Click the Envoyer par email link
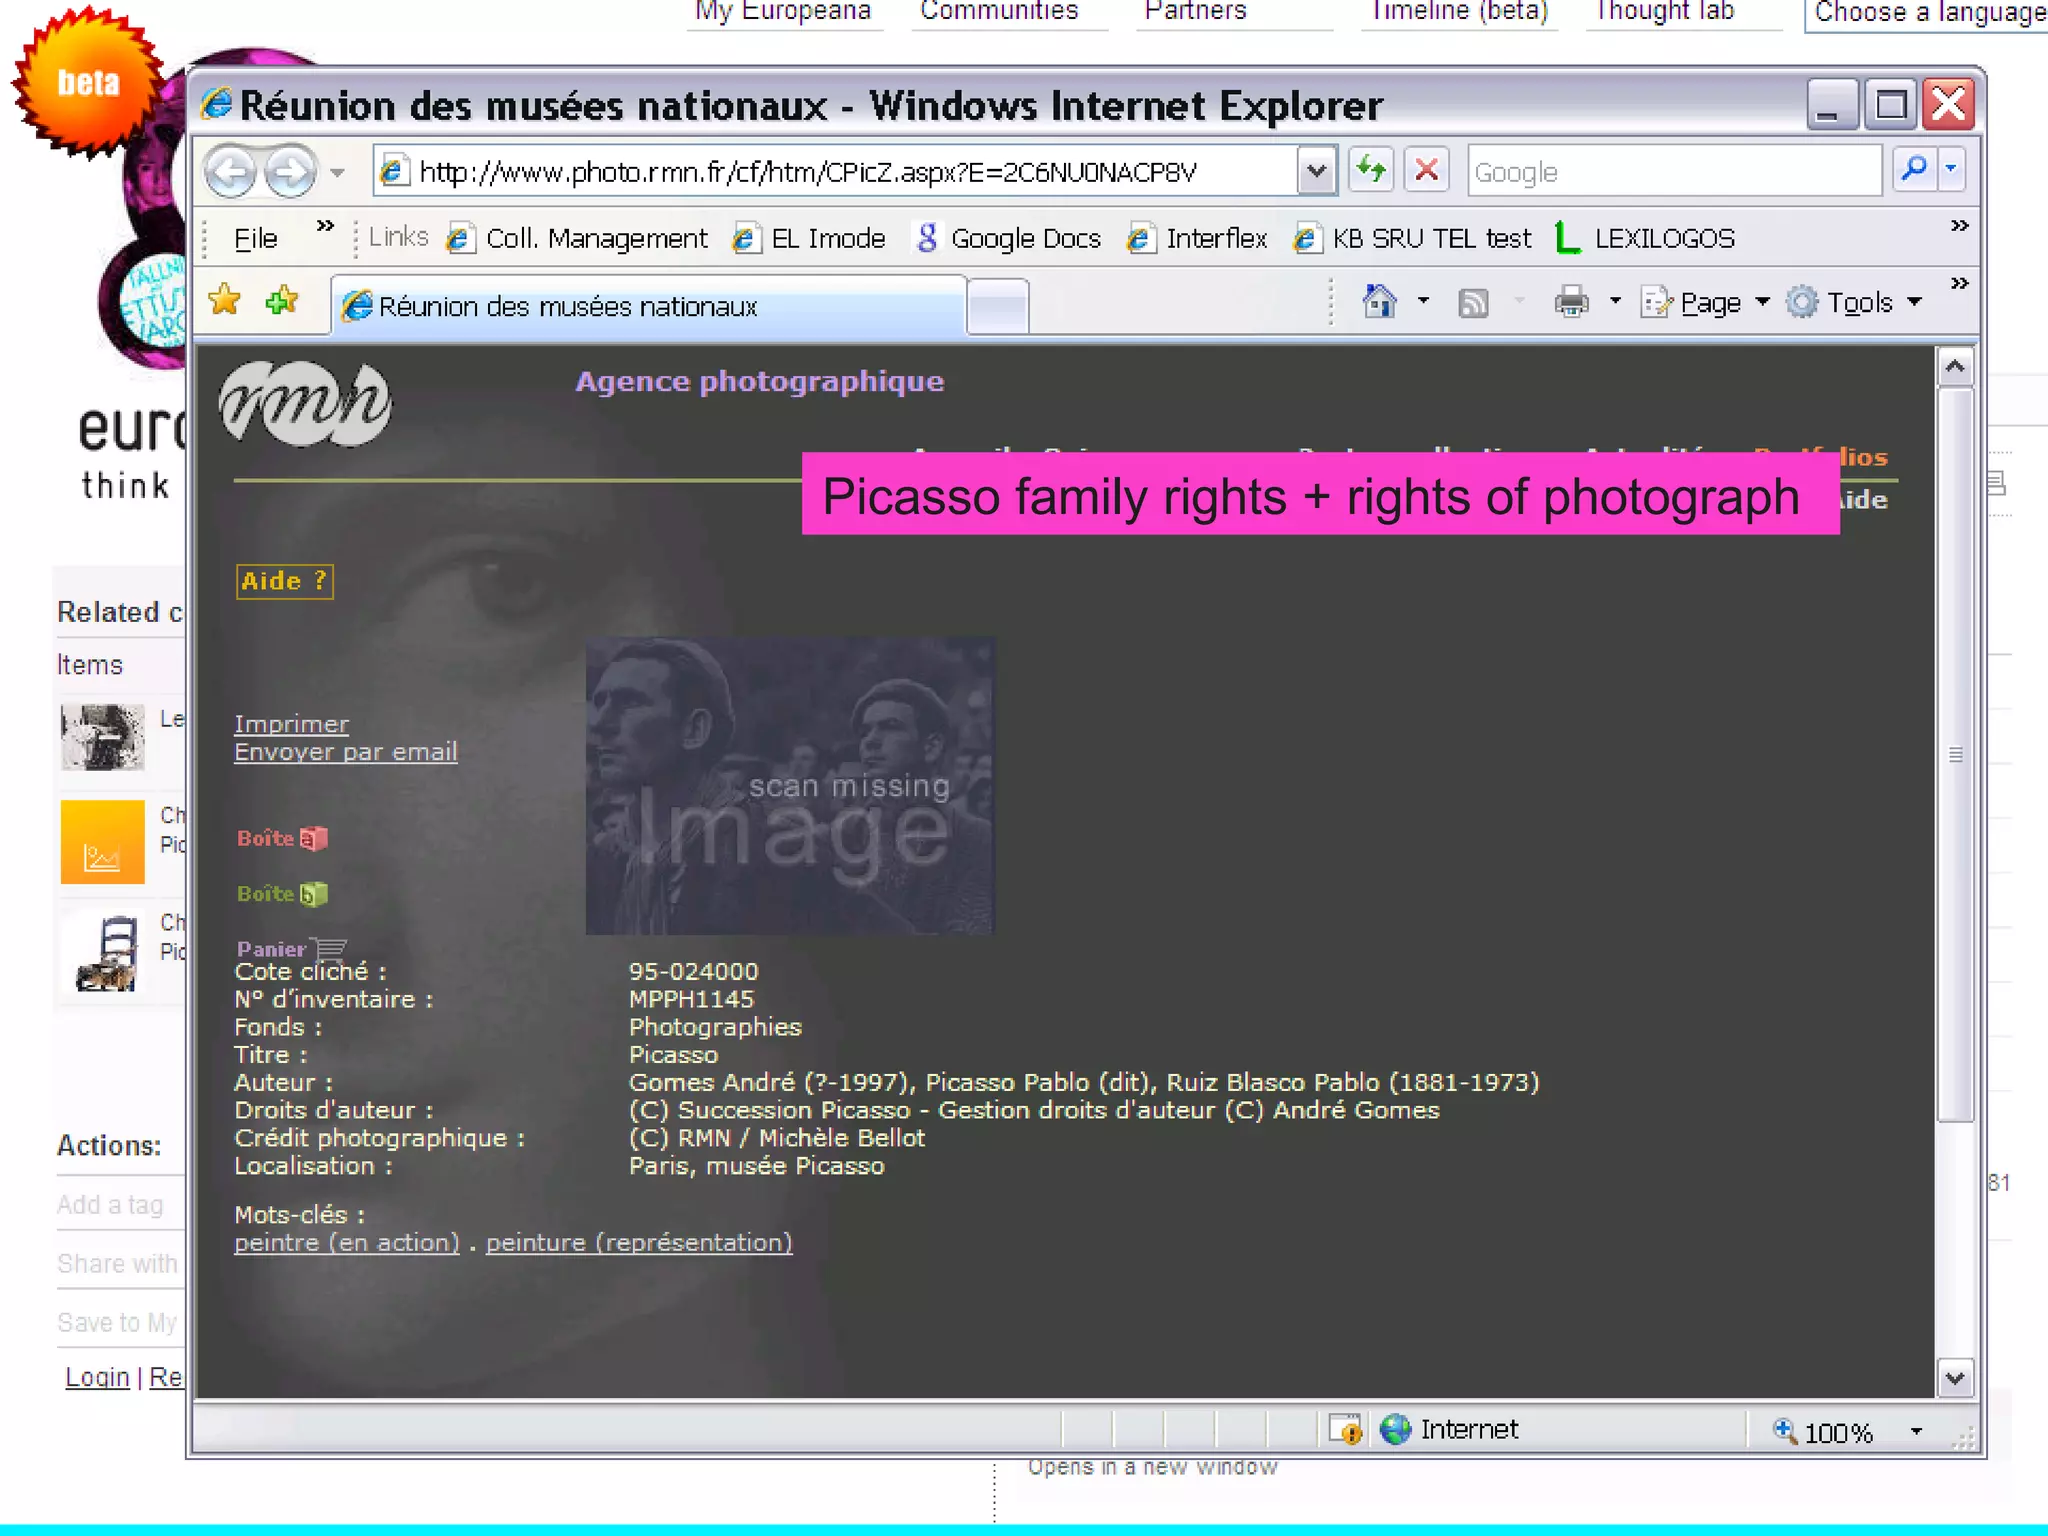2048x1536 pixels. point(345,751)
